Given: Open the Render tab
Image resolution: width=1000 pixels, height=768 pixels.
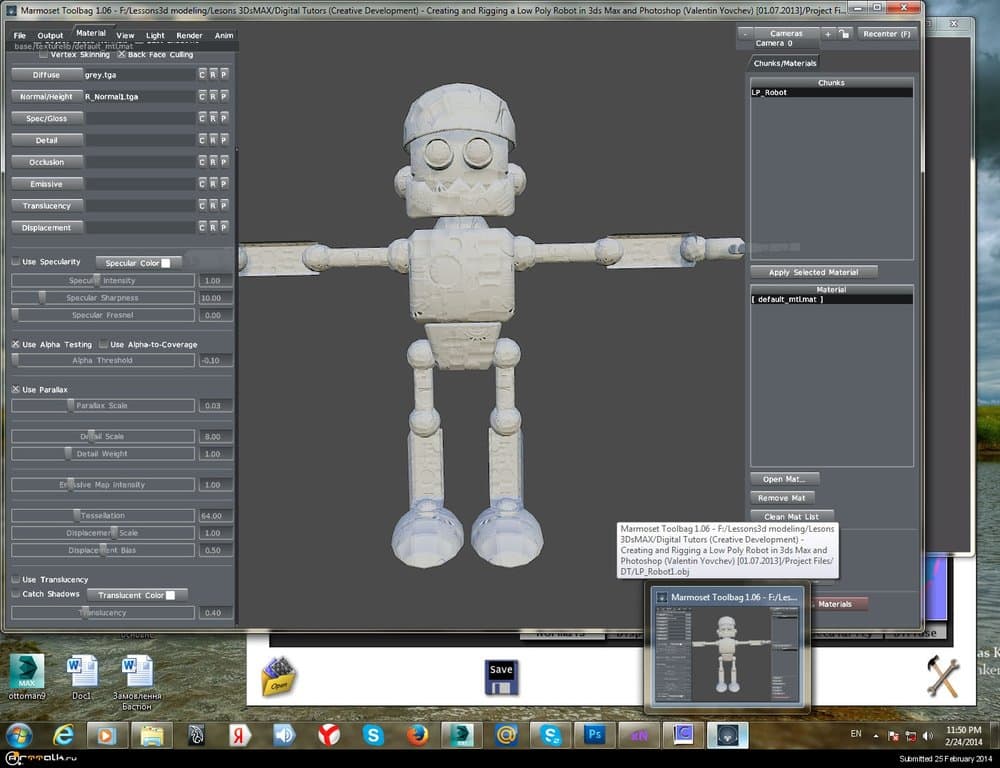Looking at the screenshot, I should tap(189, 35).
